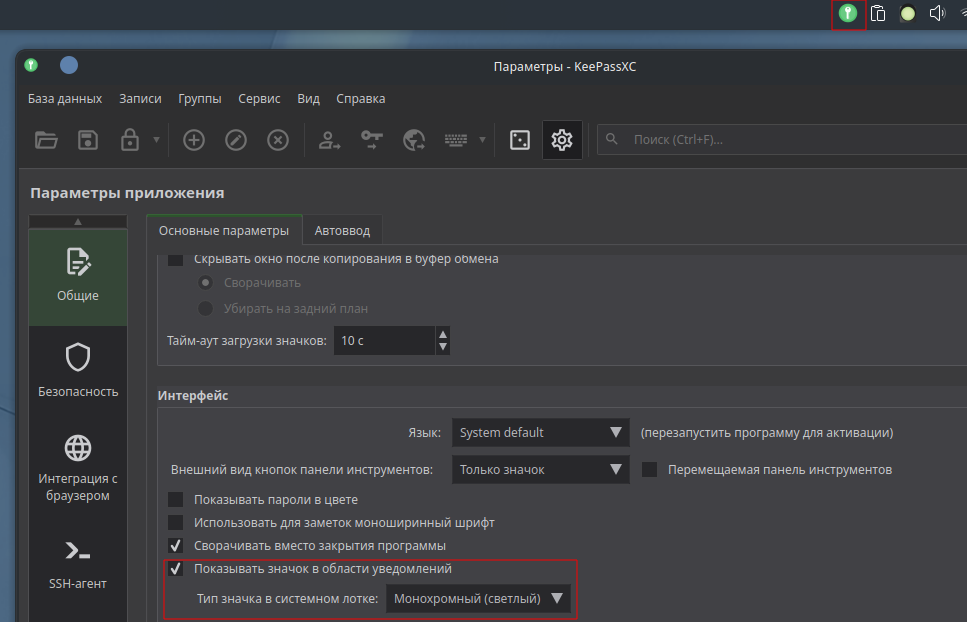Screen dimensions: 967x622
Task: Click the add new entry plus icon
Action: (194, 140)
